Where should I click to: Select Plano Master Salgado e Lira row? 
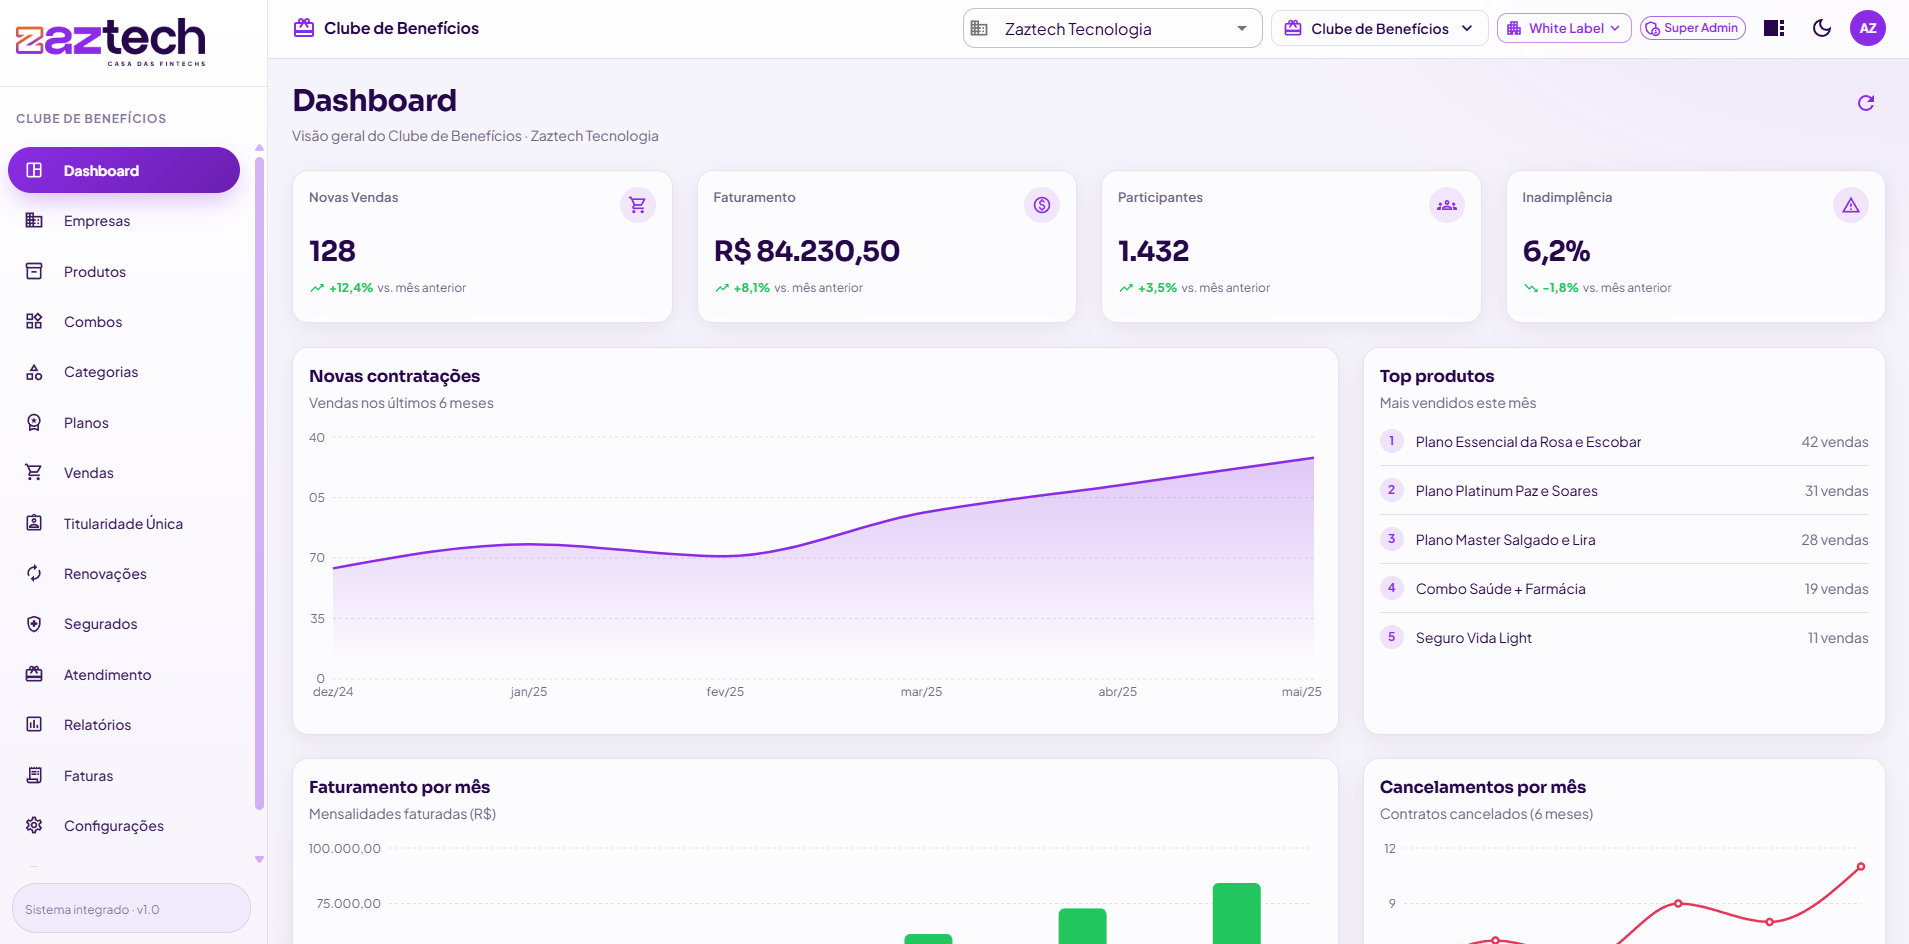tap(1624, 540)
